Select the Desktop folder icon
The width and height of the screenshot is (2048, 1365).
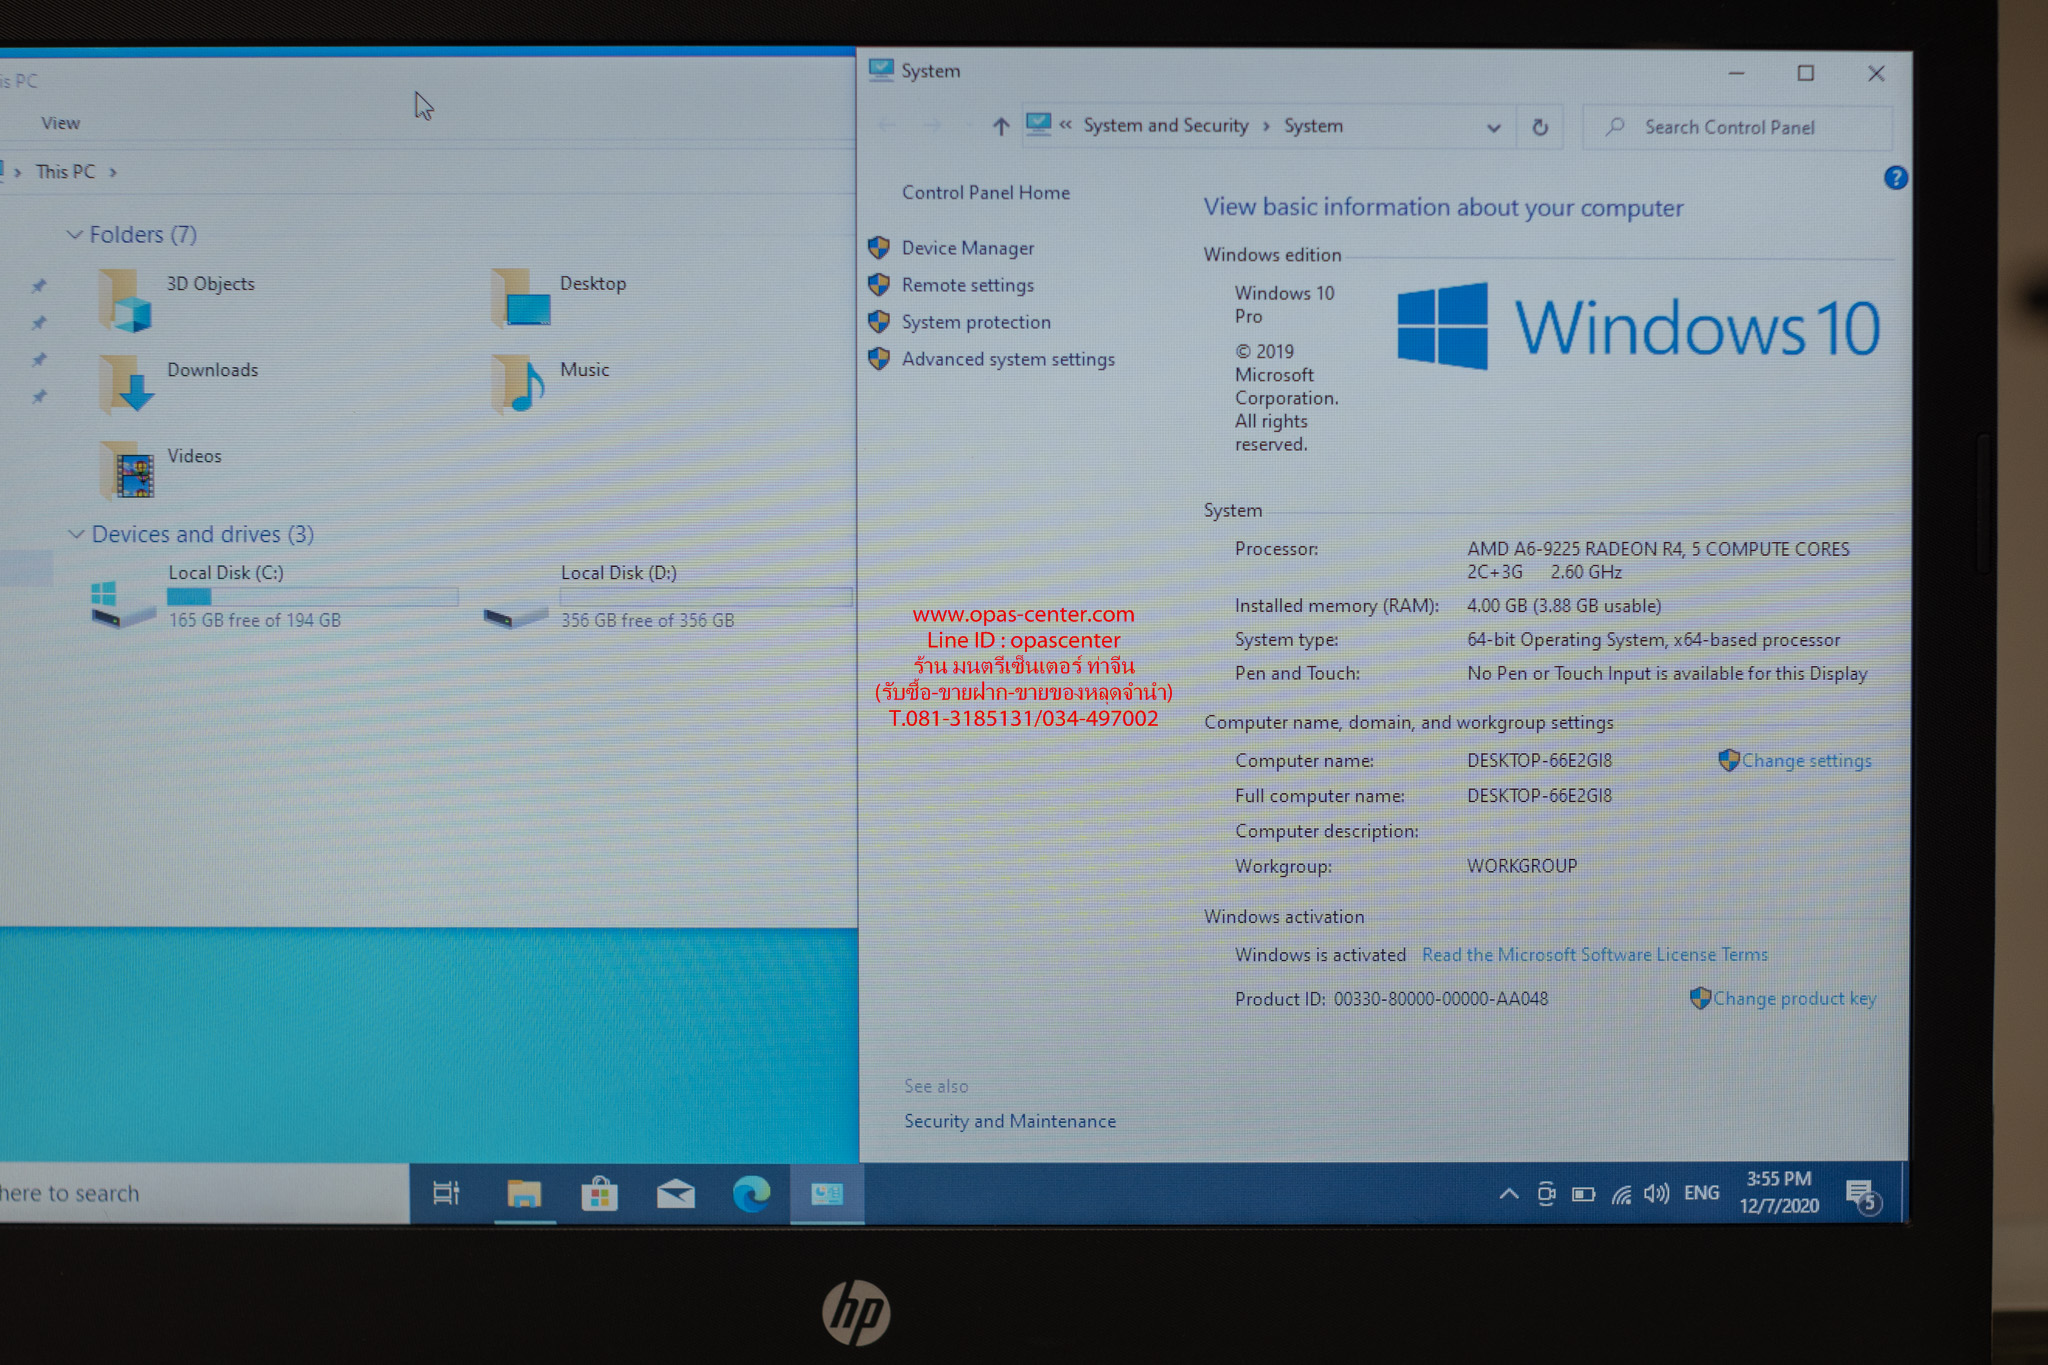pyautogui.click(x=520, y=298)
